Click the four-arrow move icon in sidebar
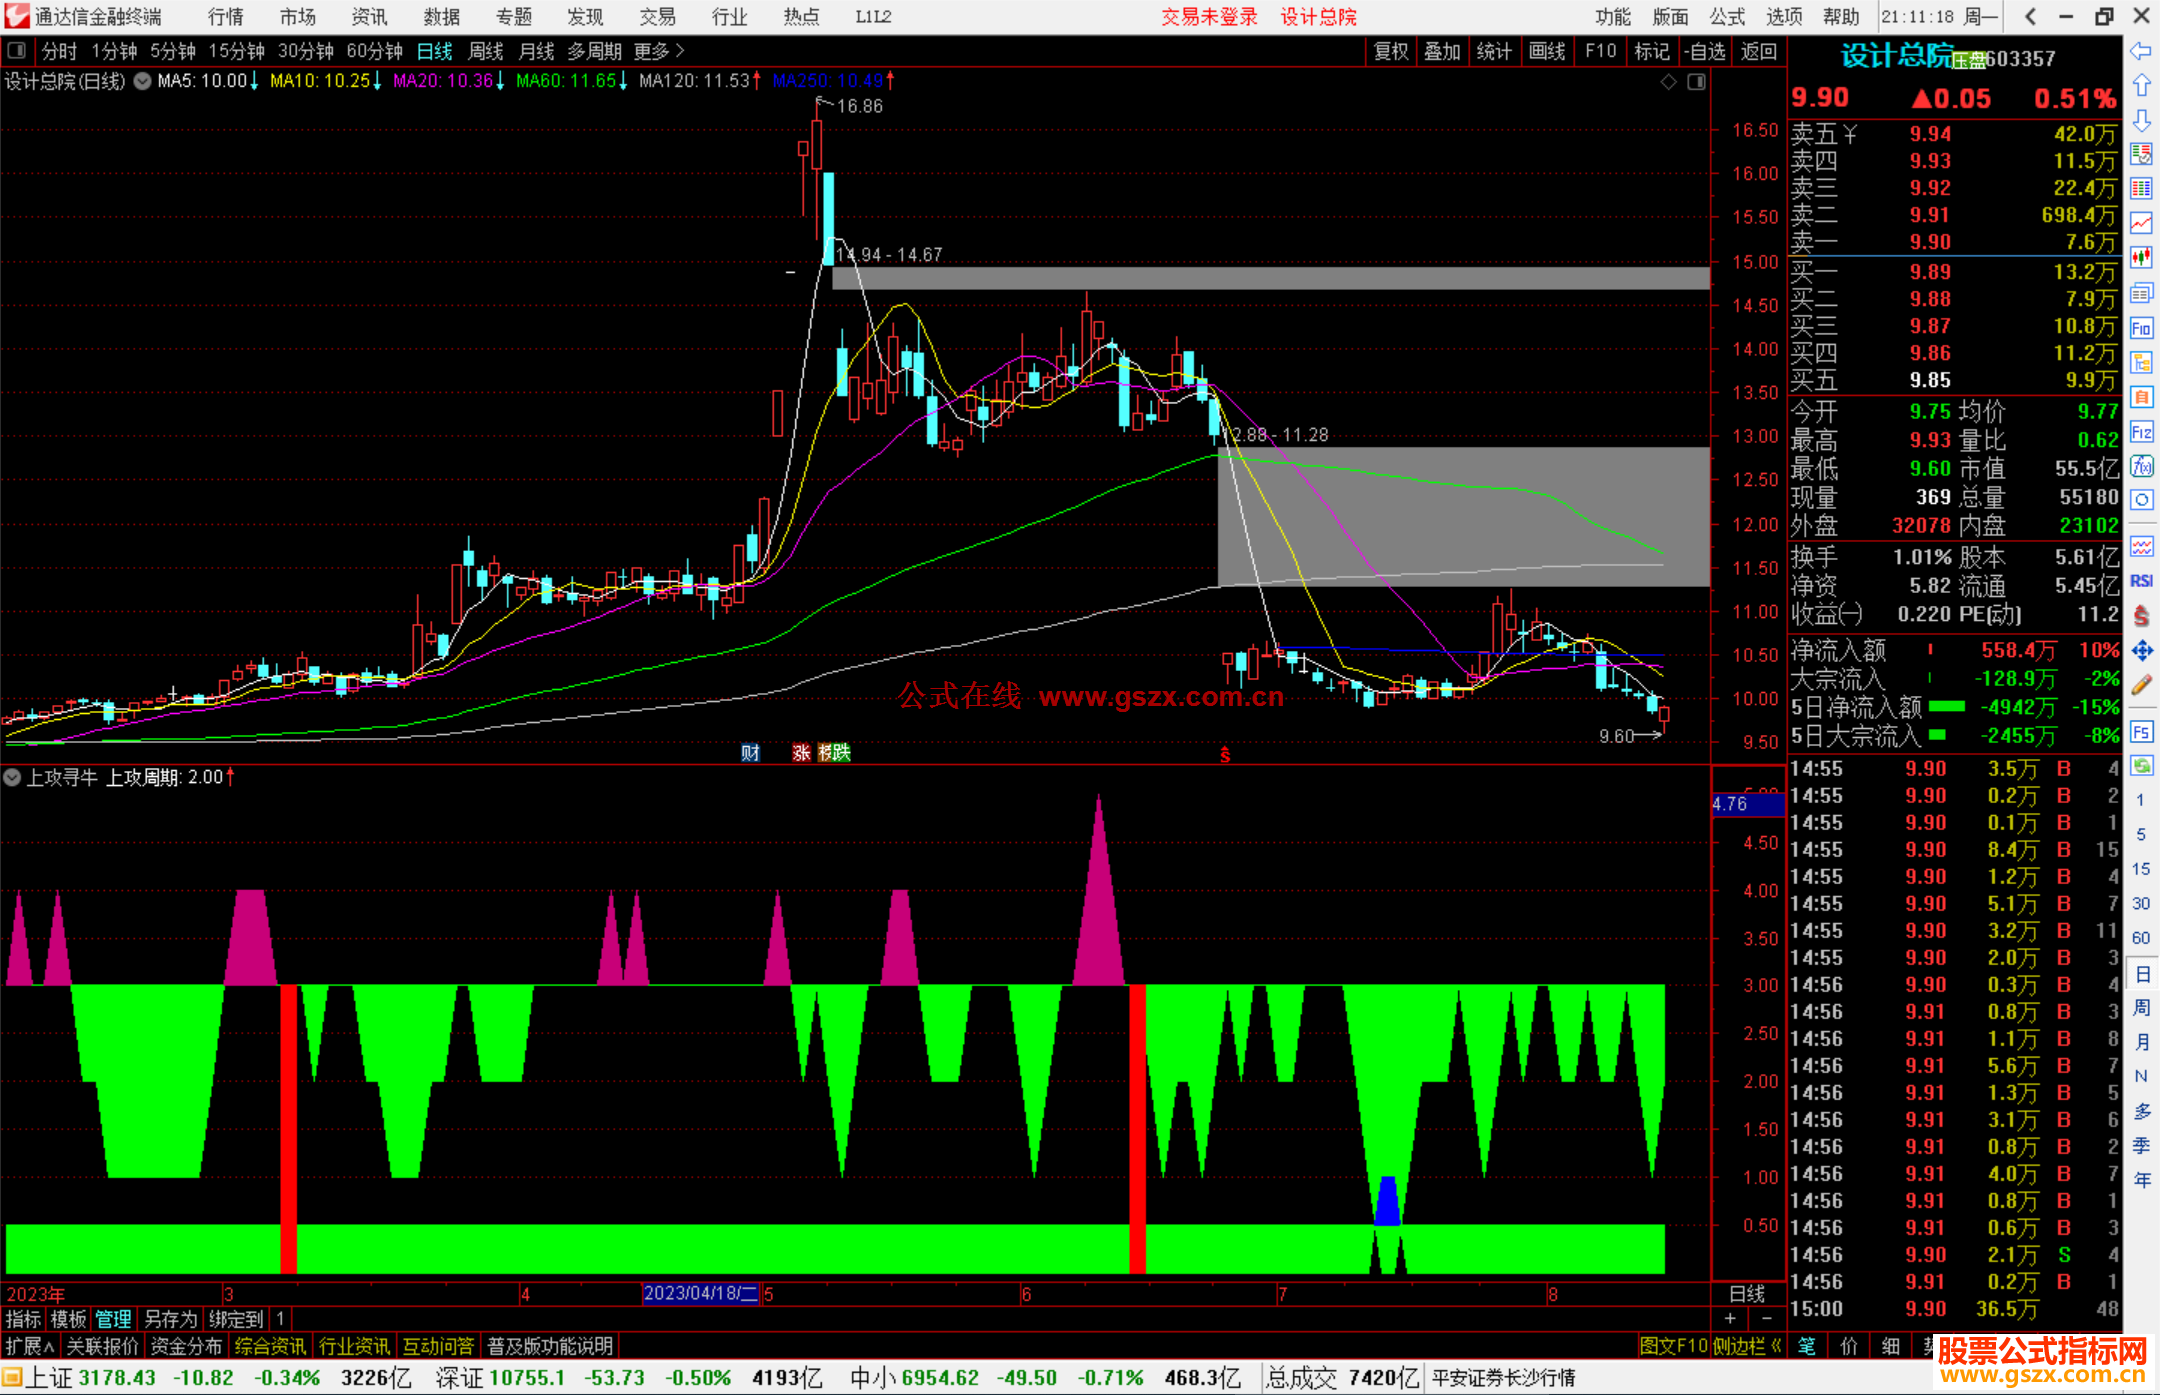2160x1395 pixels. tap(2141, 651)
